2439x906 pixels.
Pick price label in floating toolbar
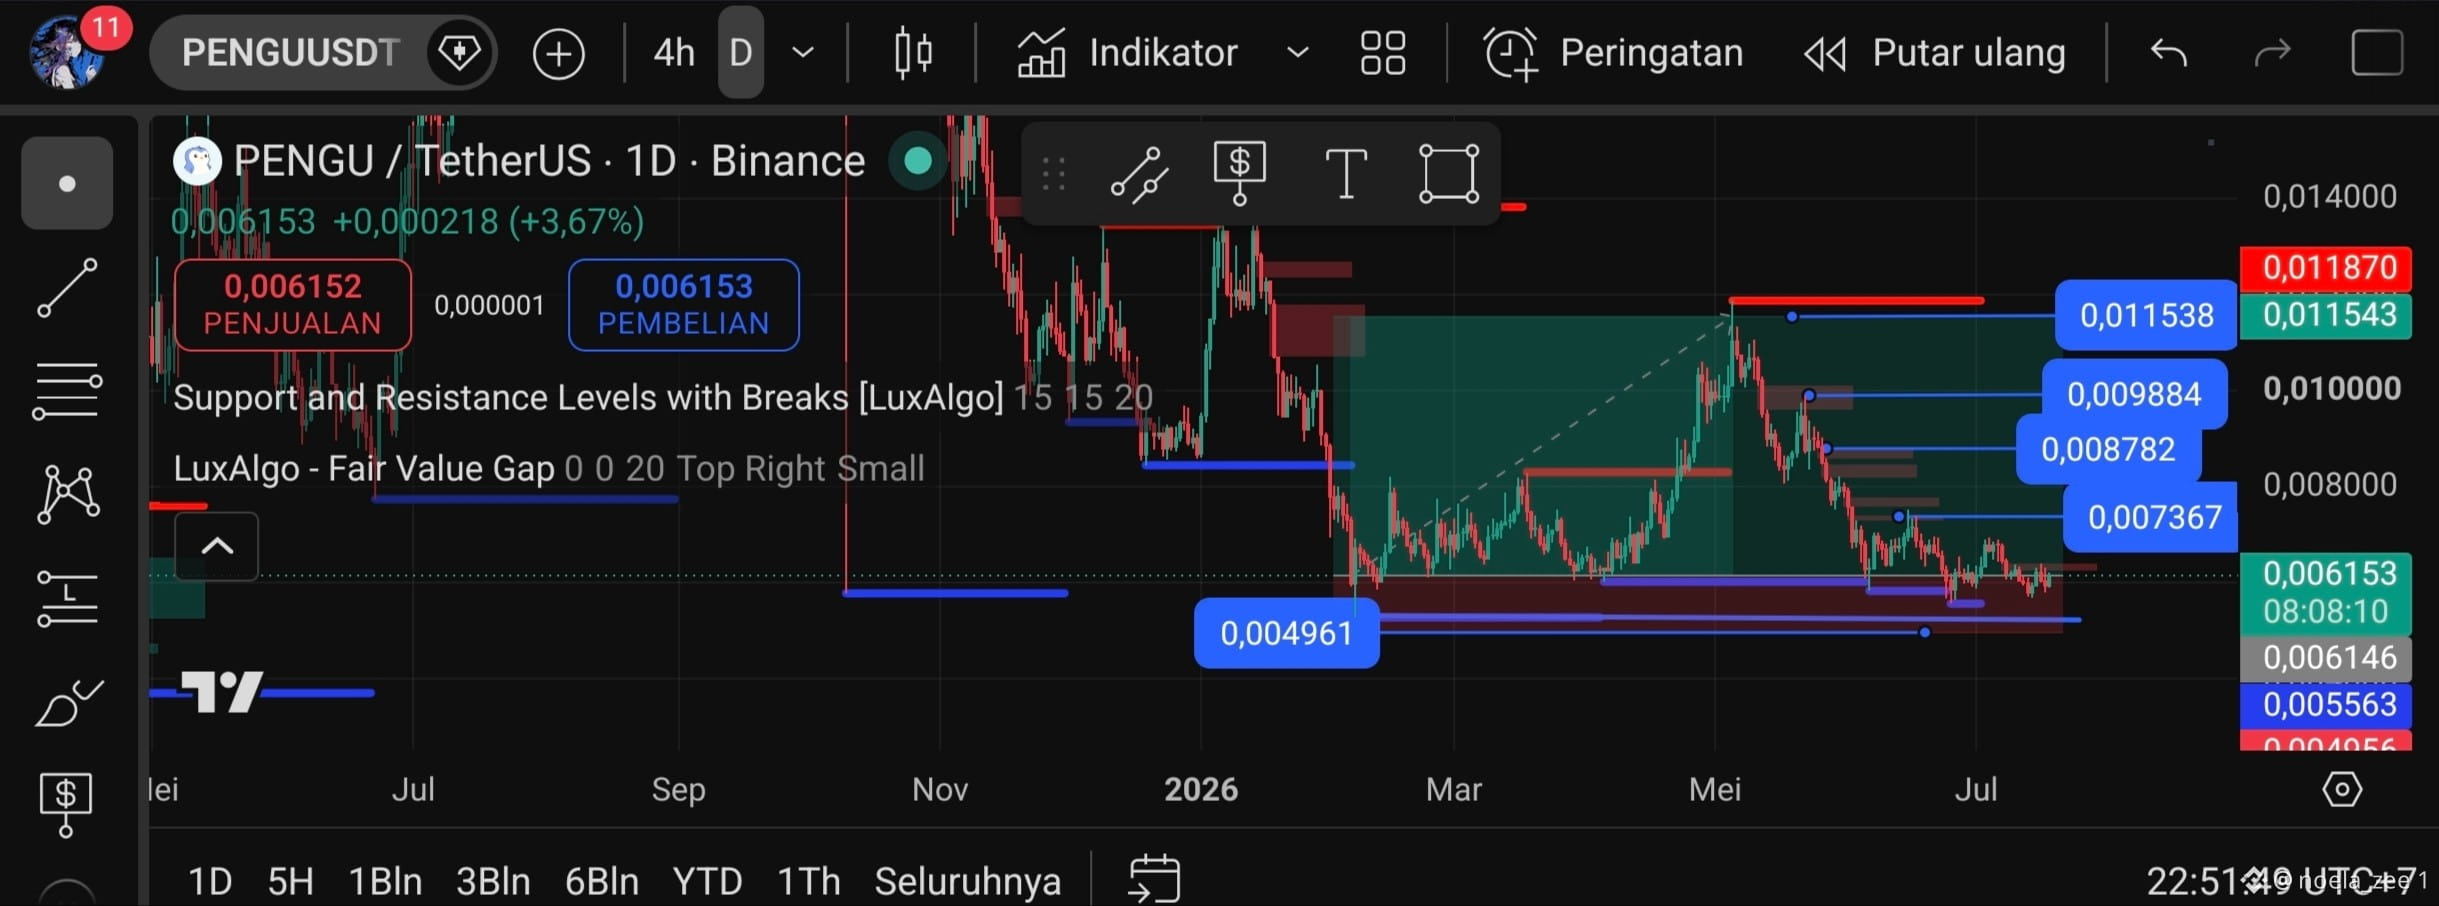1239,172
